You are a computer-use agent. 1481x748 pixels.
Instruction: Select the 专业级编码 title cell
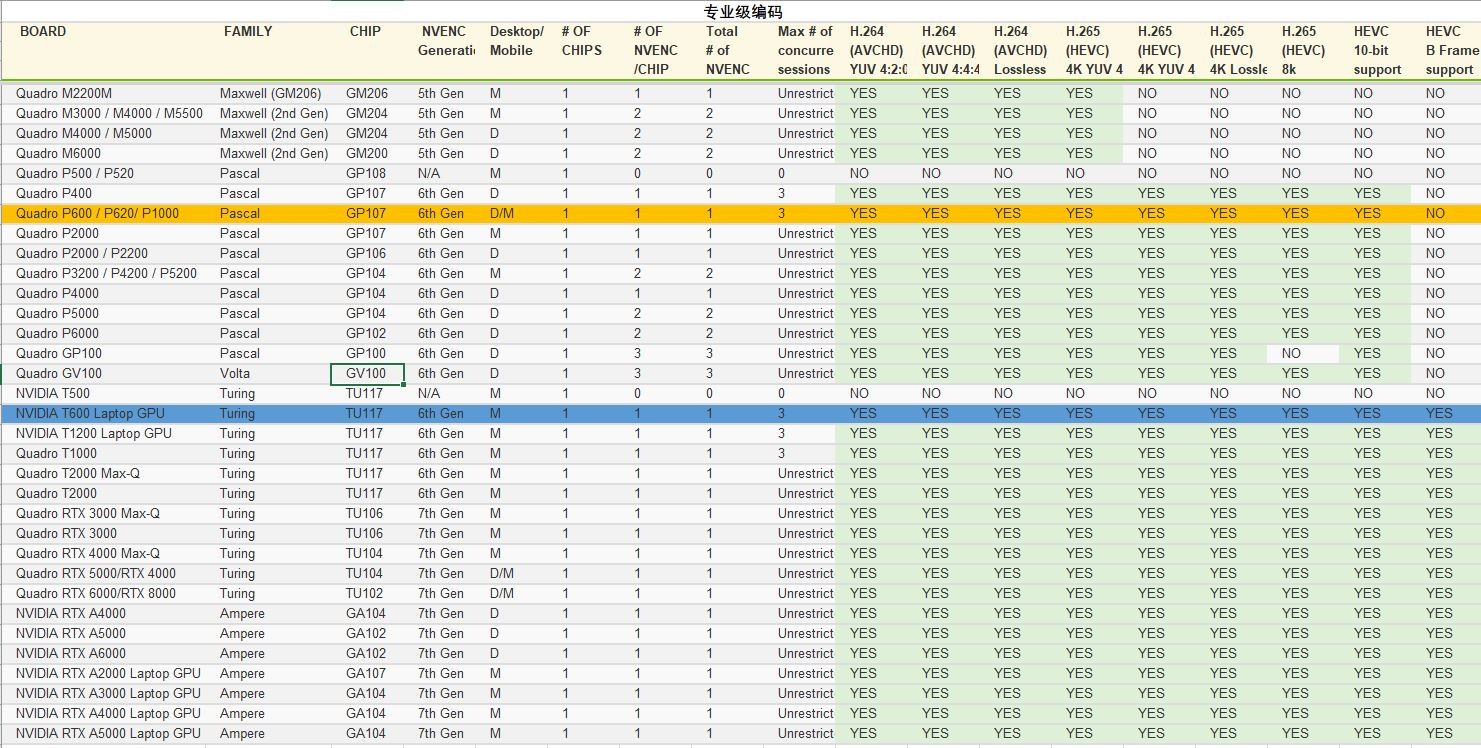(743, 11)
